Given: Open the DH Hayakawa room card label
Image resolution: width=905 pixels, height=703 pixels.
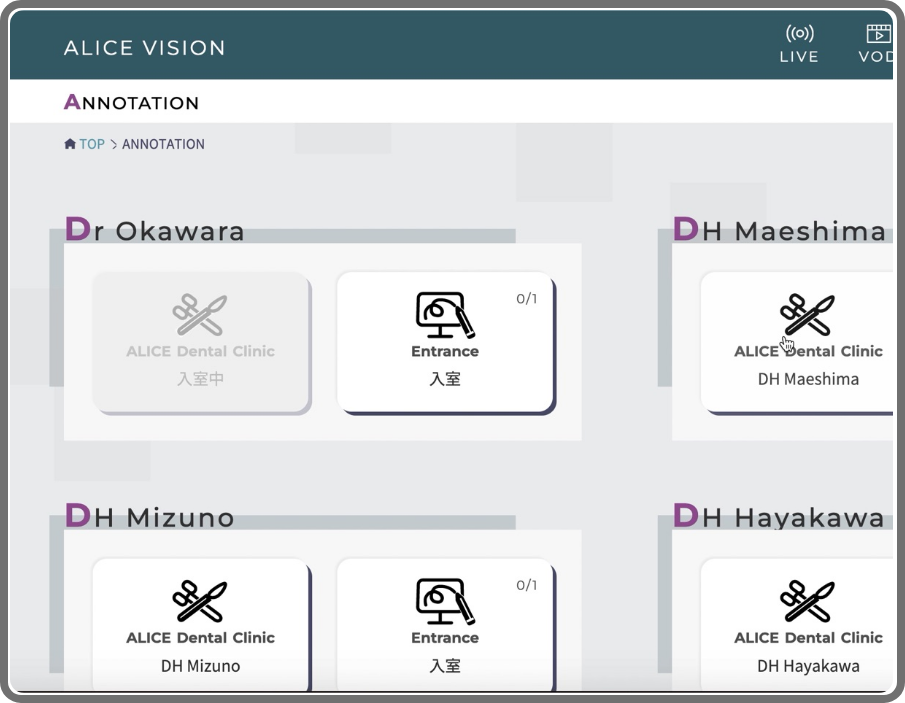Looking at the screenshot, I should tap(808, 666).
